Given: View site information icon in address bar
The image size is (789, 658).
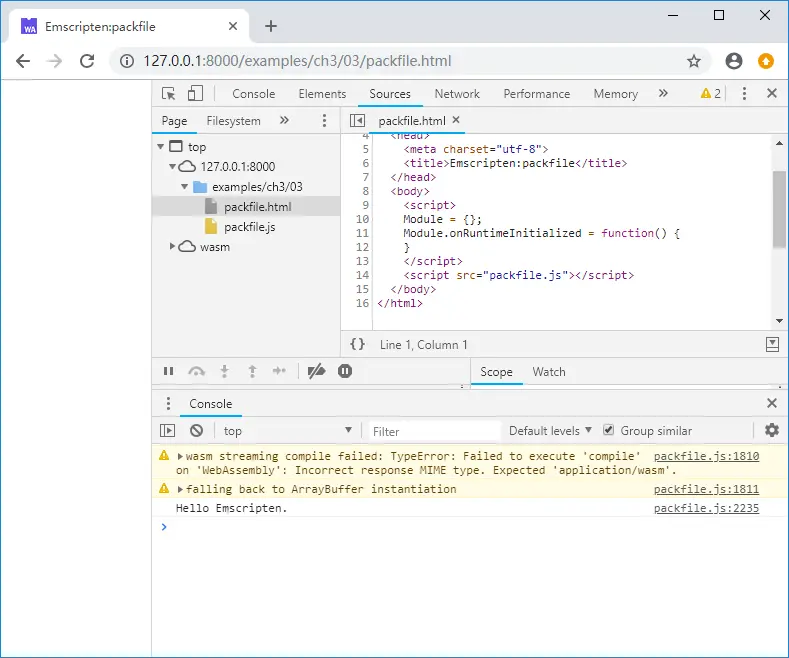Looking at the screenshot, I should (x=127, y=61).
